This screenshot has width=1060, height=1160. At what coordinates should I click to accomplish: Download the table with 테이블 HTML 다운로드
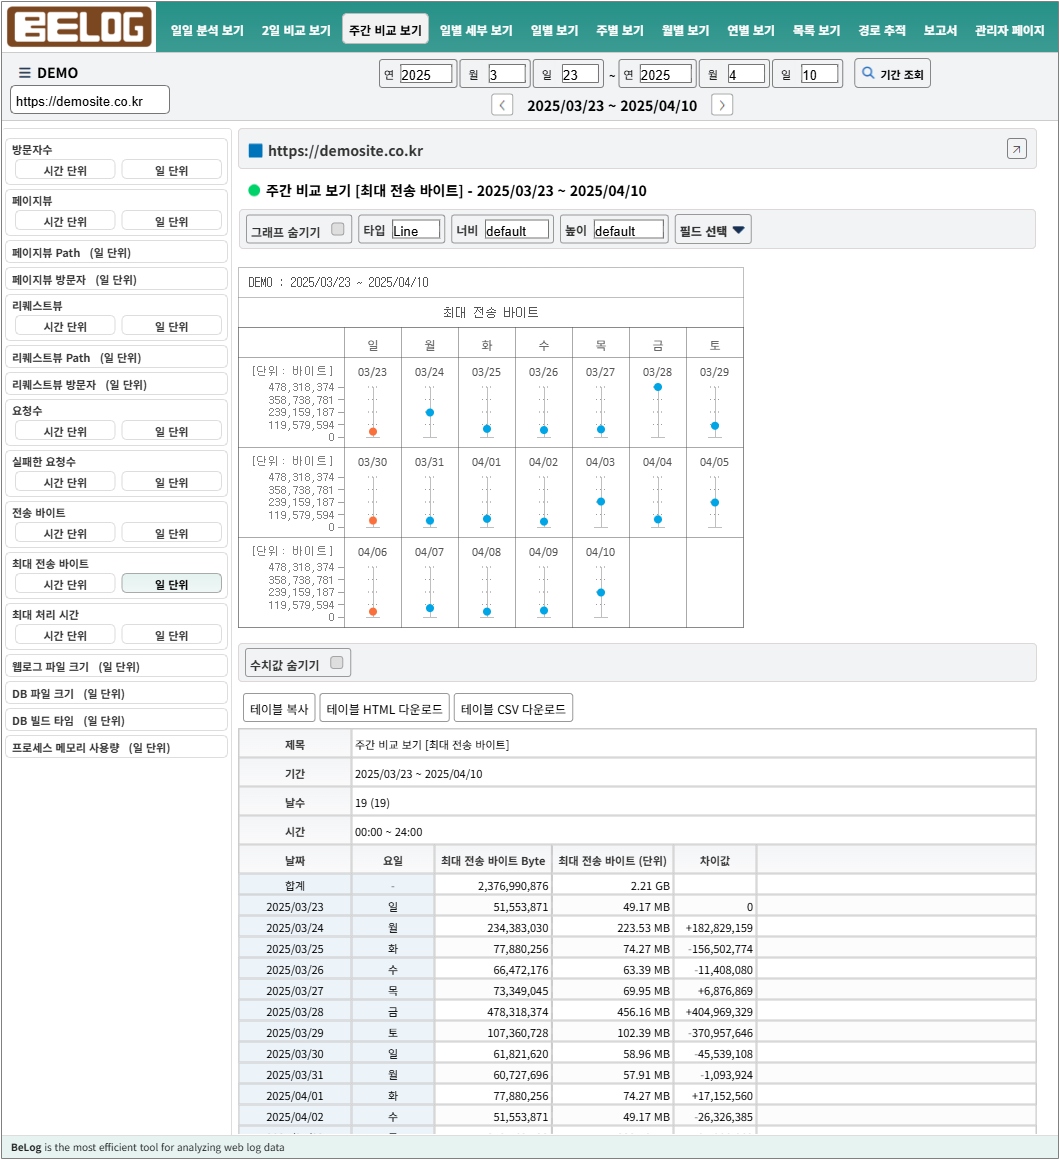click(385, 709)
